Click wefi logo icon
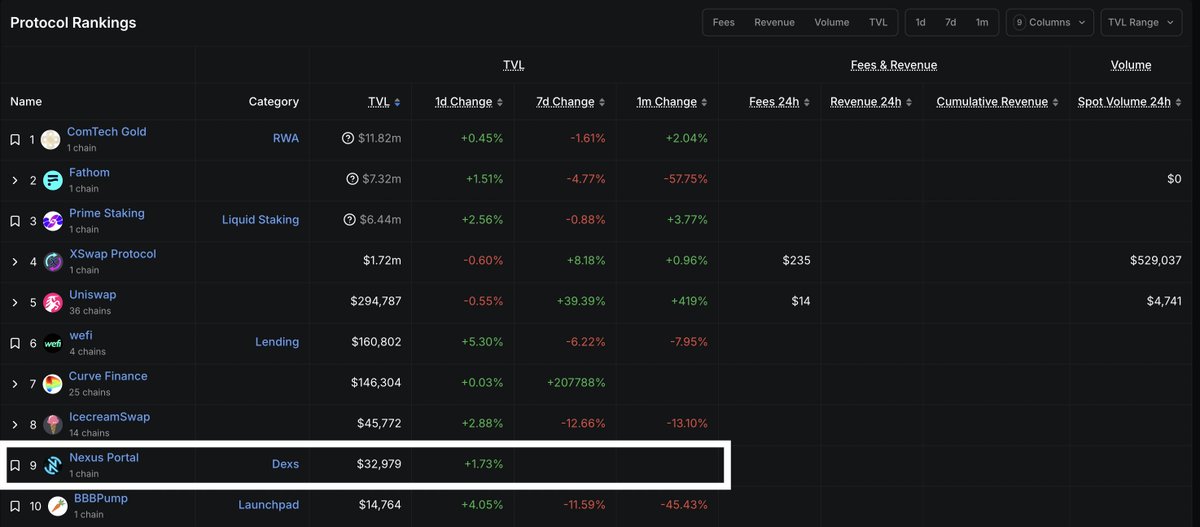This screenshot has height=527, width=1200. coord(52,343)
